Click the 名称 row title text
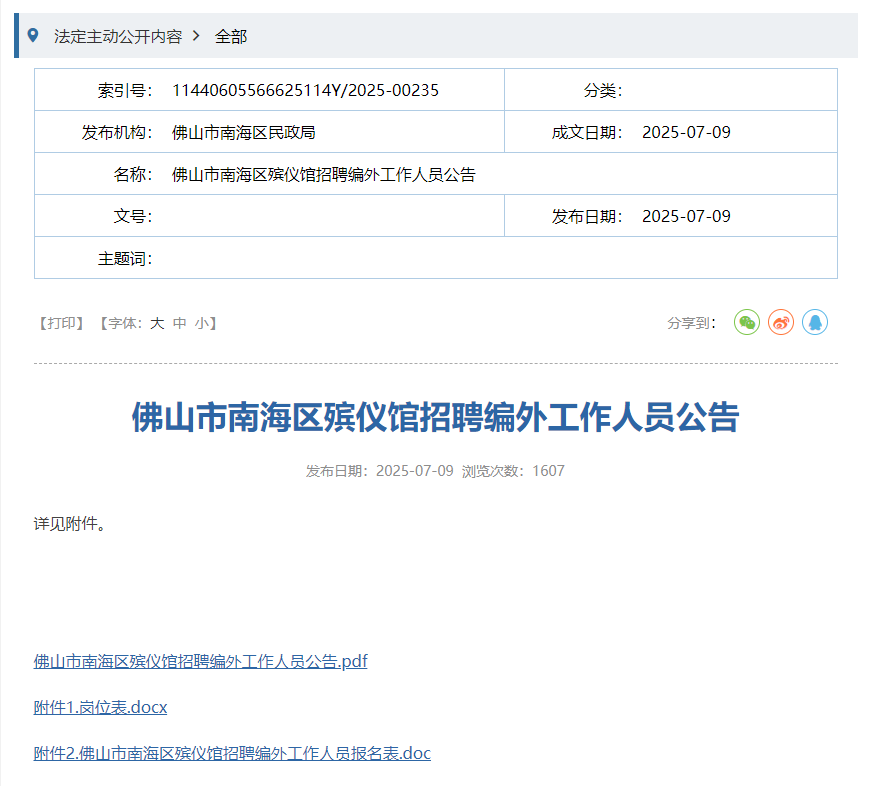The width and height of the screenshot is (871, 786). [324, 174]
